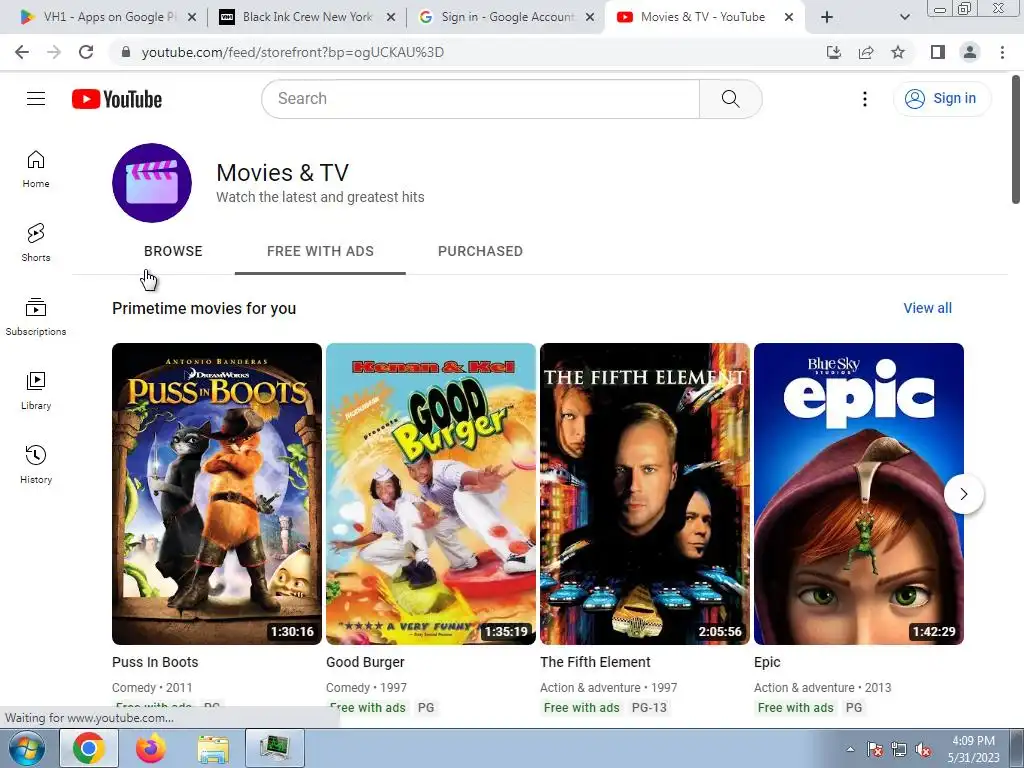Open Subscriptions in the sidebar
This screenshot has width=1024, height=768.
(36, 317)
